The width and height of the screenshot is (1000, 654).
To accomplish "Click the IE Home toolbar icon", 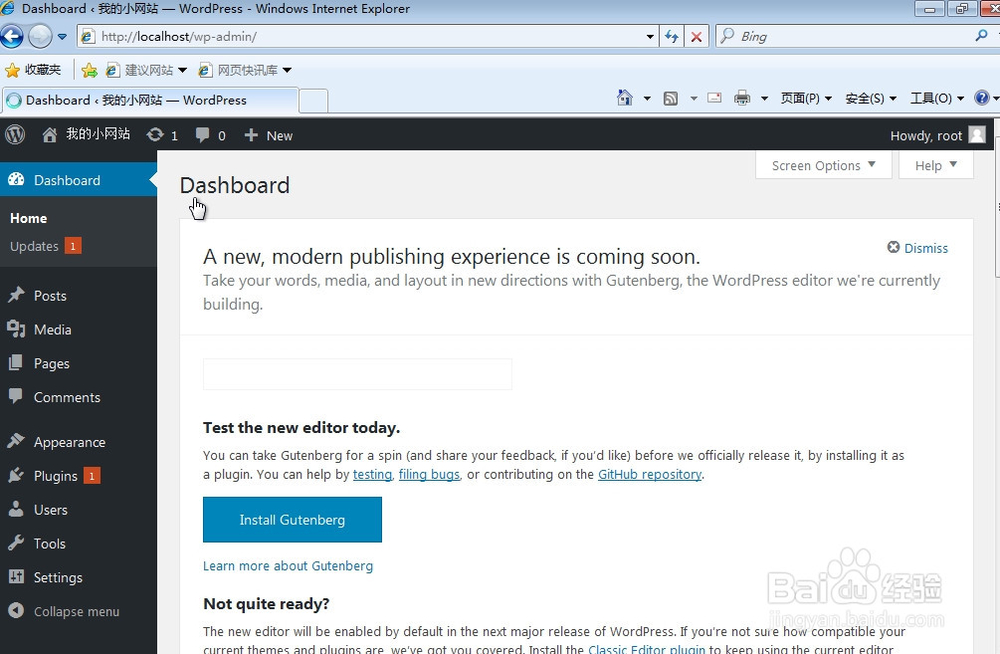I will (x=624, y=98).
